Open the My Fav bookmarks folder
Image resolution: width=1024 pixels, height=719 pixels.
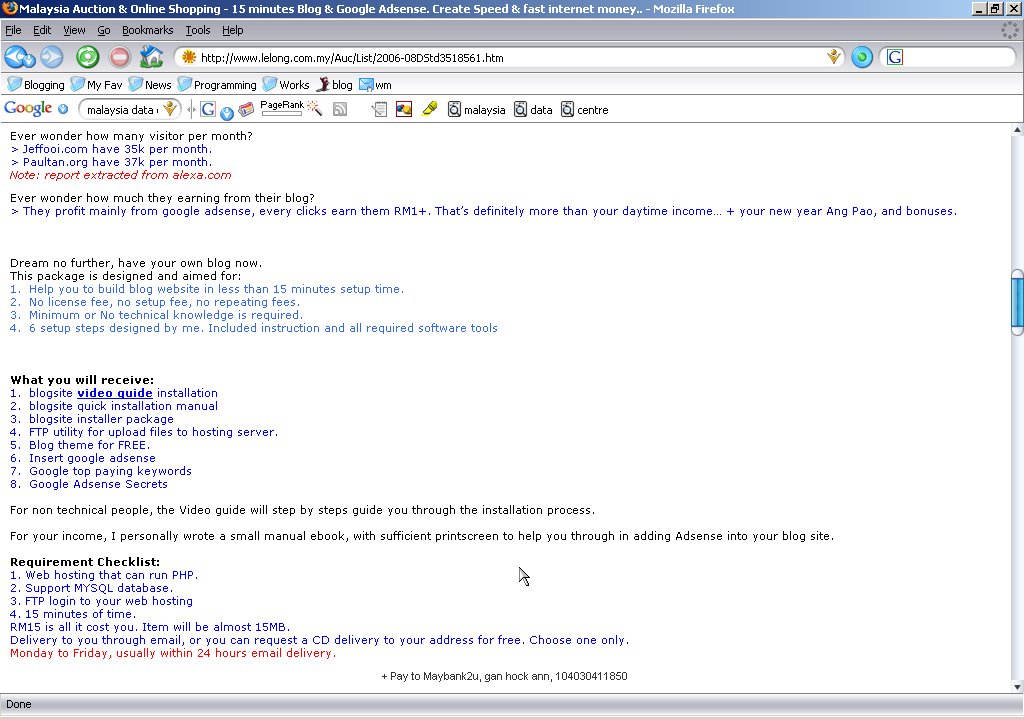click(96, 85)
